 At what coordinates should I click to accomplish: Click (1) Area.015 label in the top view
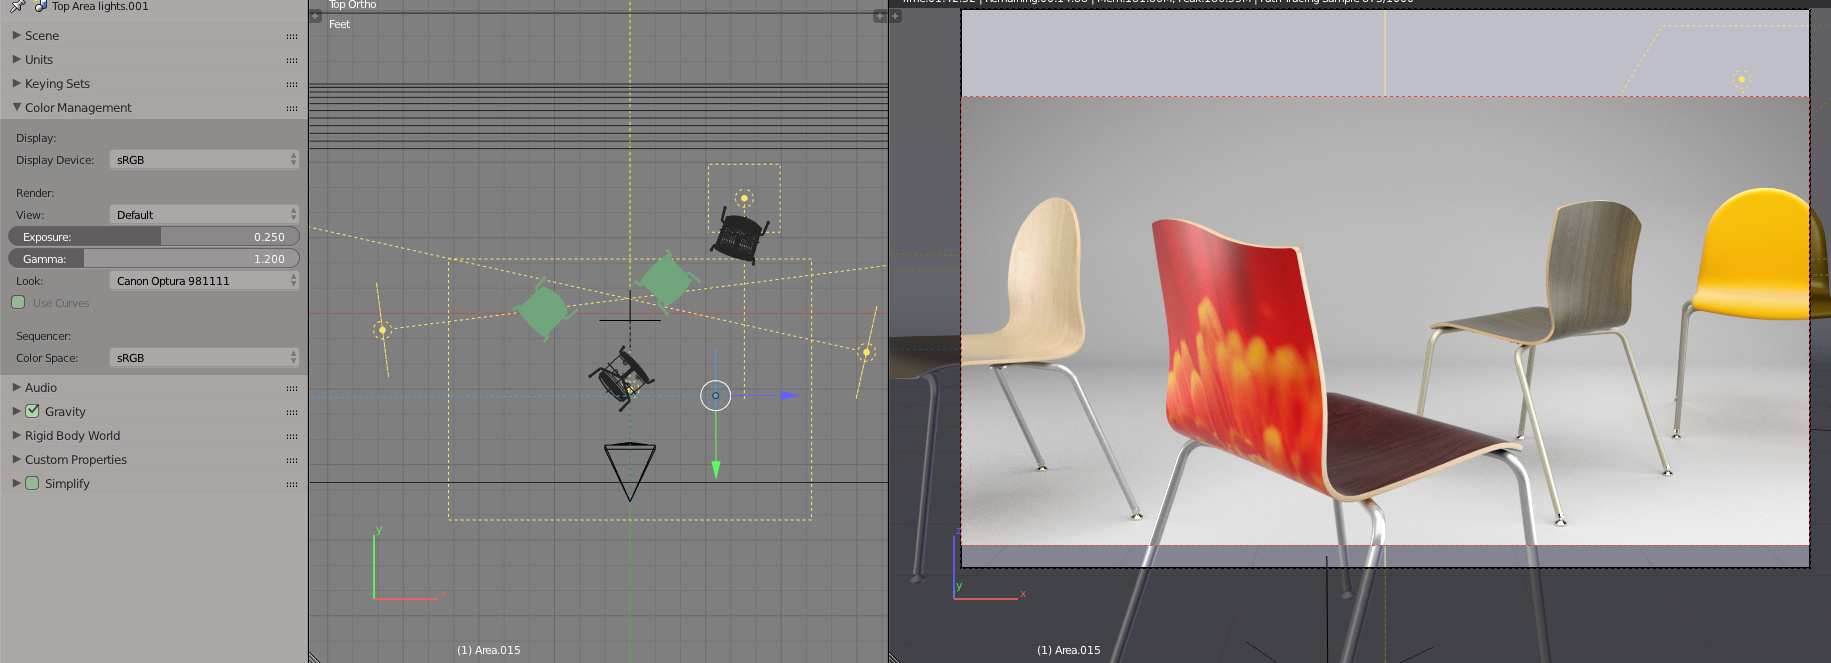tap(489, 650)
